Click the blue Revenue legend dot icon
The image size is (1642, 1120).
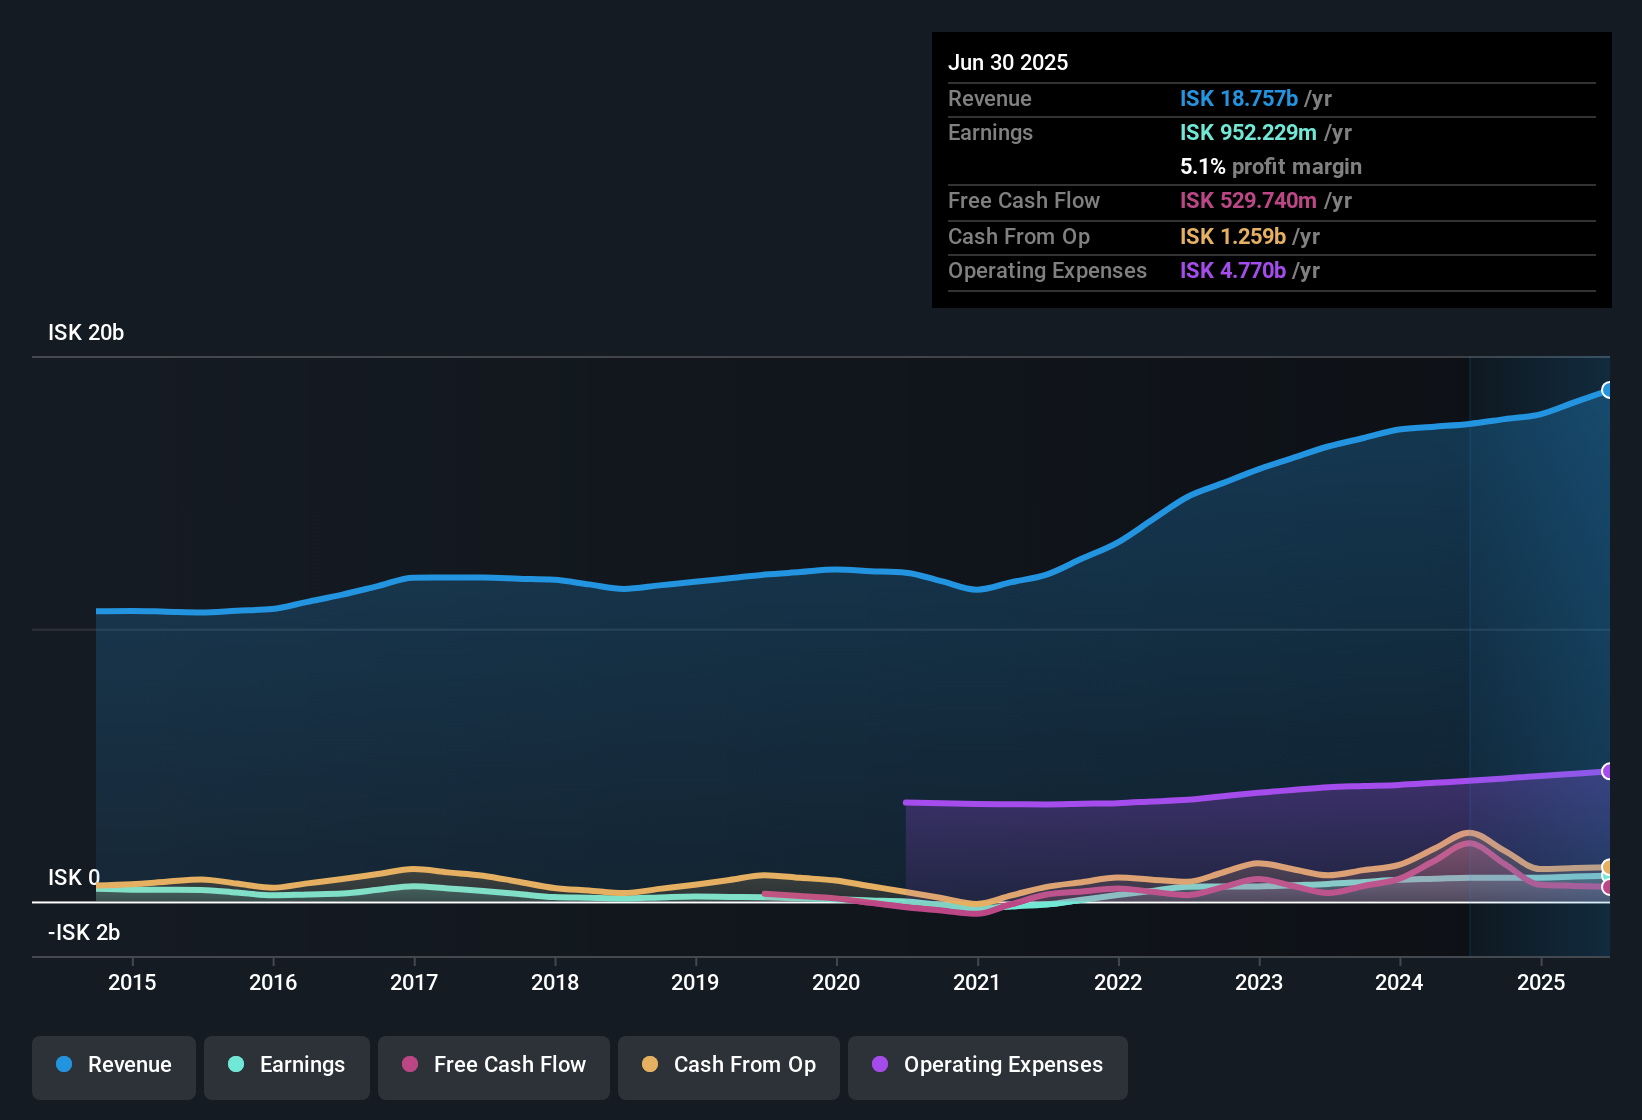tap(63, 1065)
